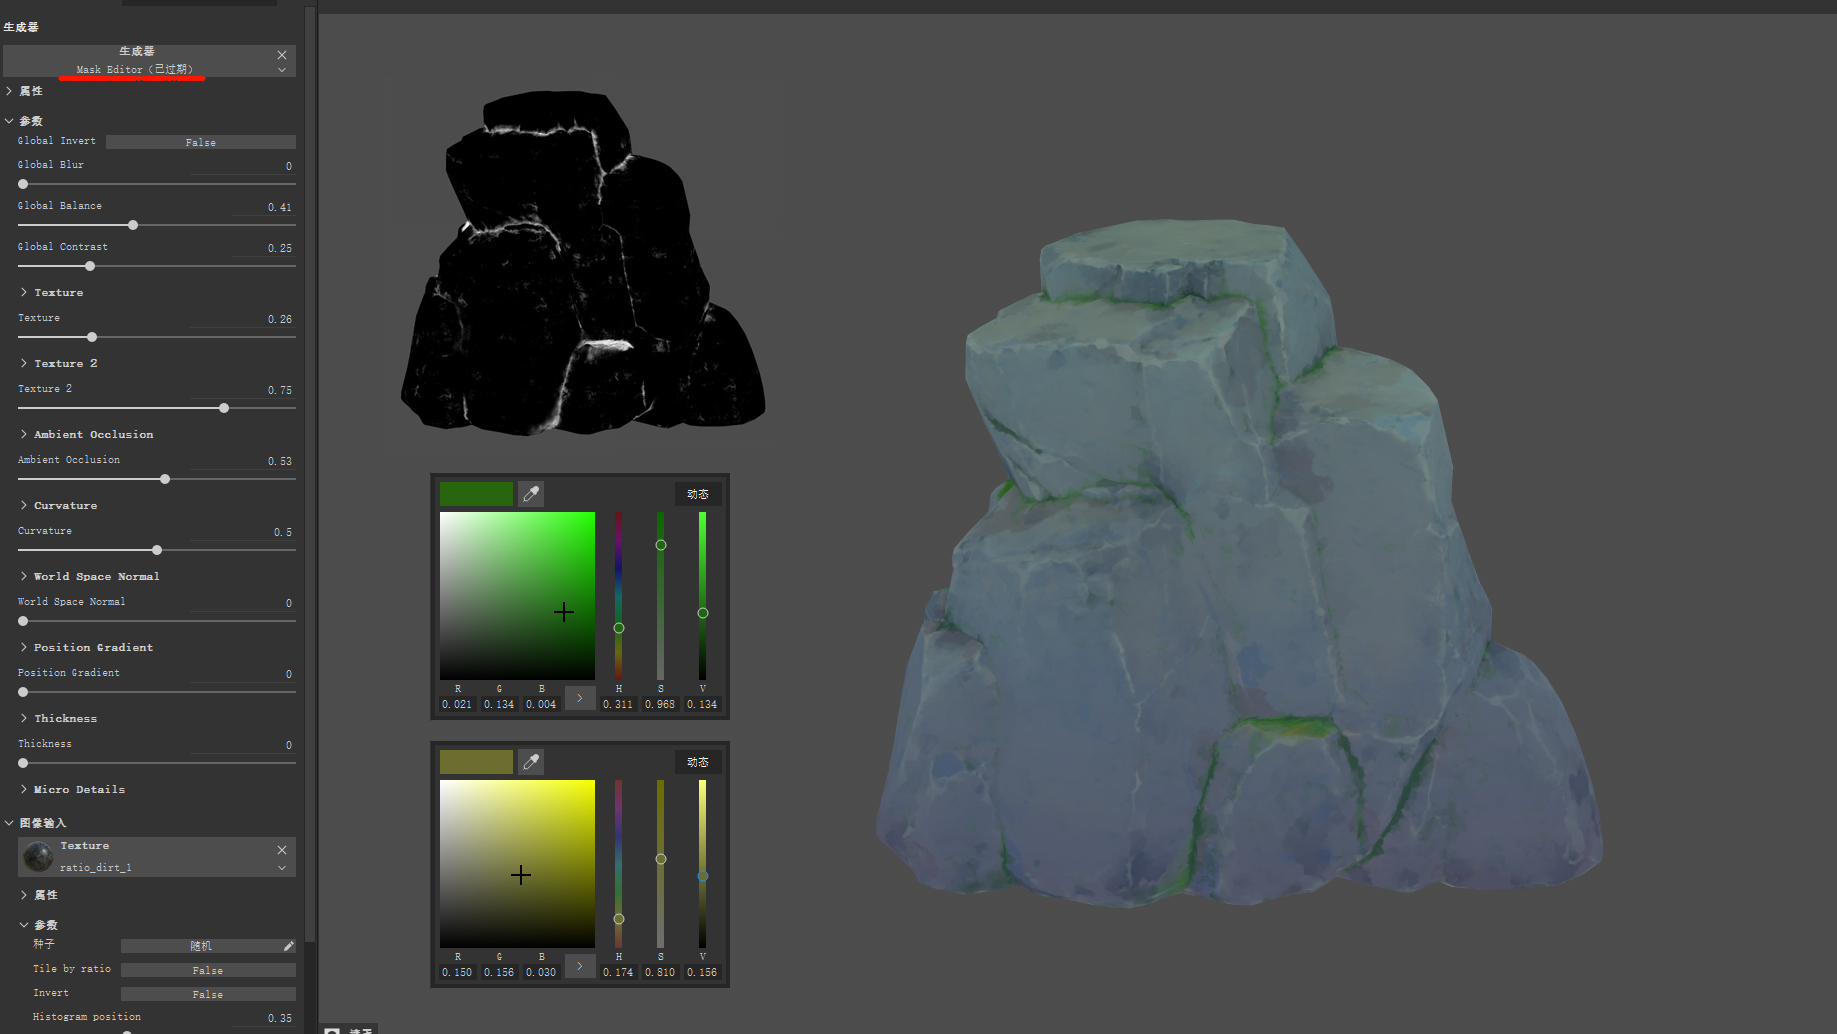Click the H value 0.174 field
The width and height of the screenshot is (1837, 1034).
[618, 972]
